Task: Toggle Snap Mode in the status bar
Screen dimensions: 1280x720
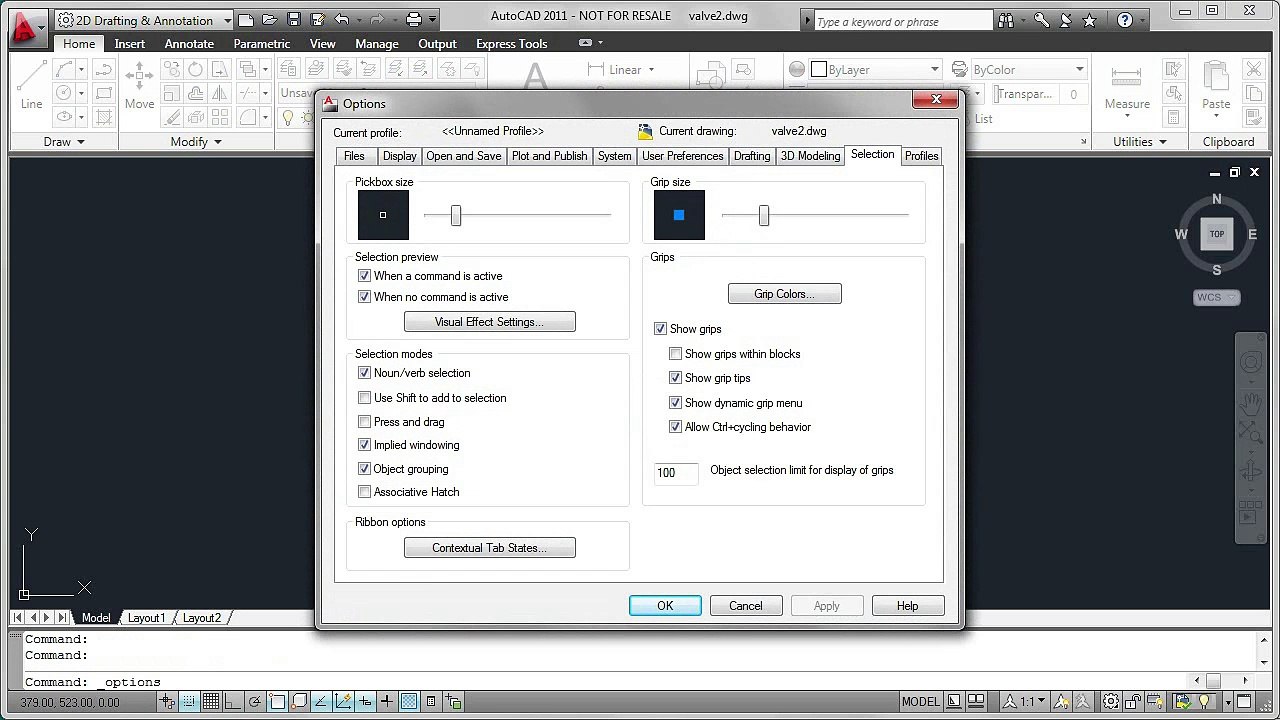Action: 188,702
